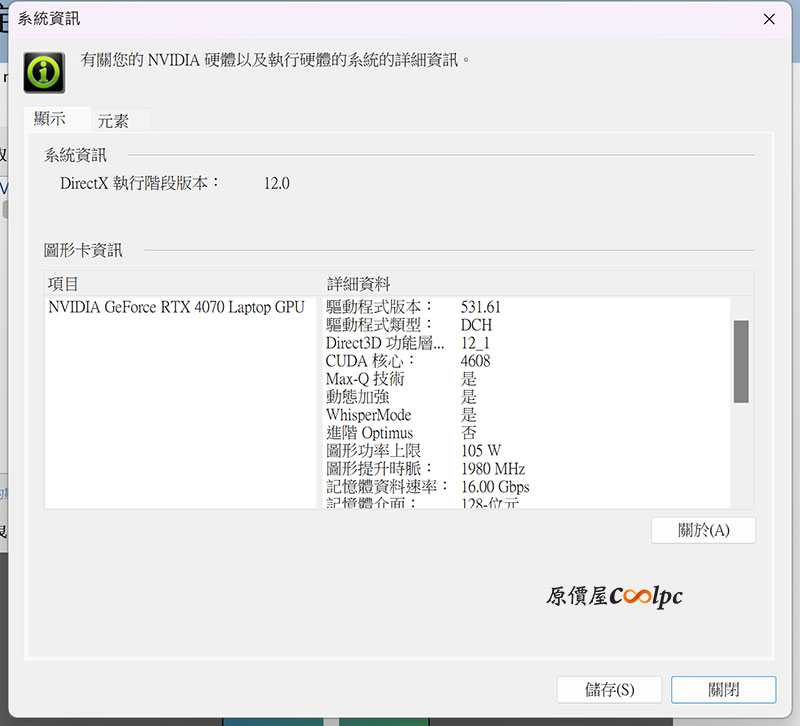The image size is (800, 726).
Task: Click the DirectX version value 12.0
Action: 277,183
